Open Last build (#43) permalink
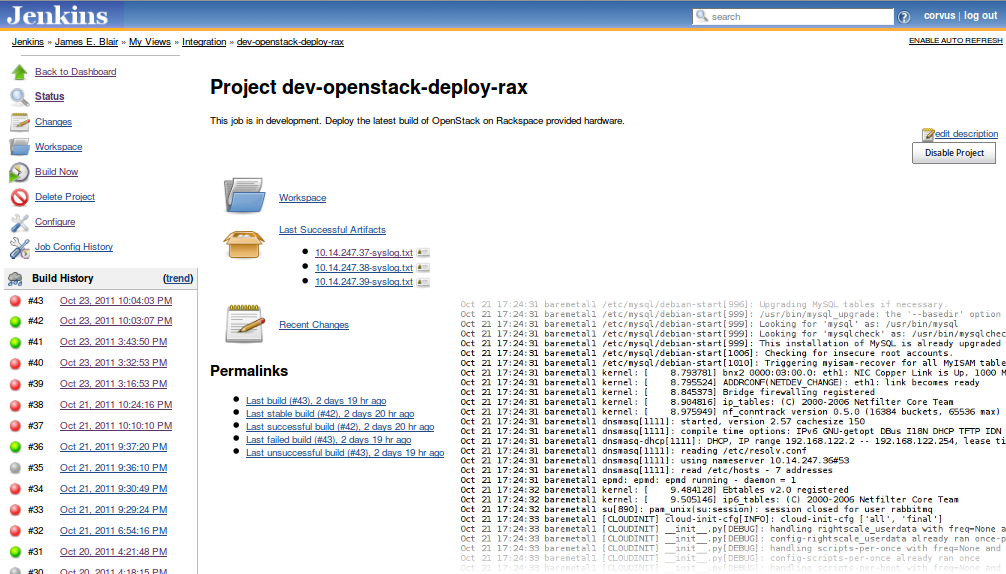Viewport: 1006px width, 574px height. (x=316, y=401)
